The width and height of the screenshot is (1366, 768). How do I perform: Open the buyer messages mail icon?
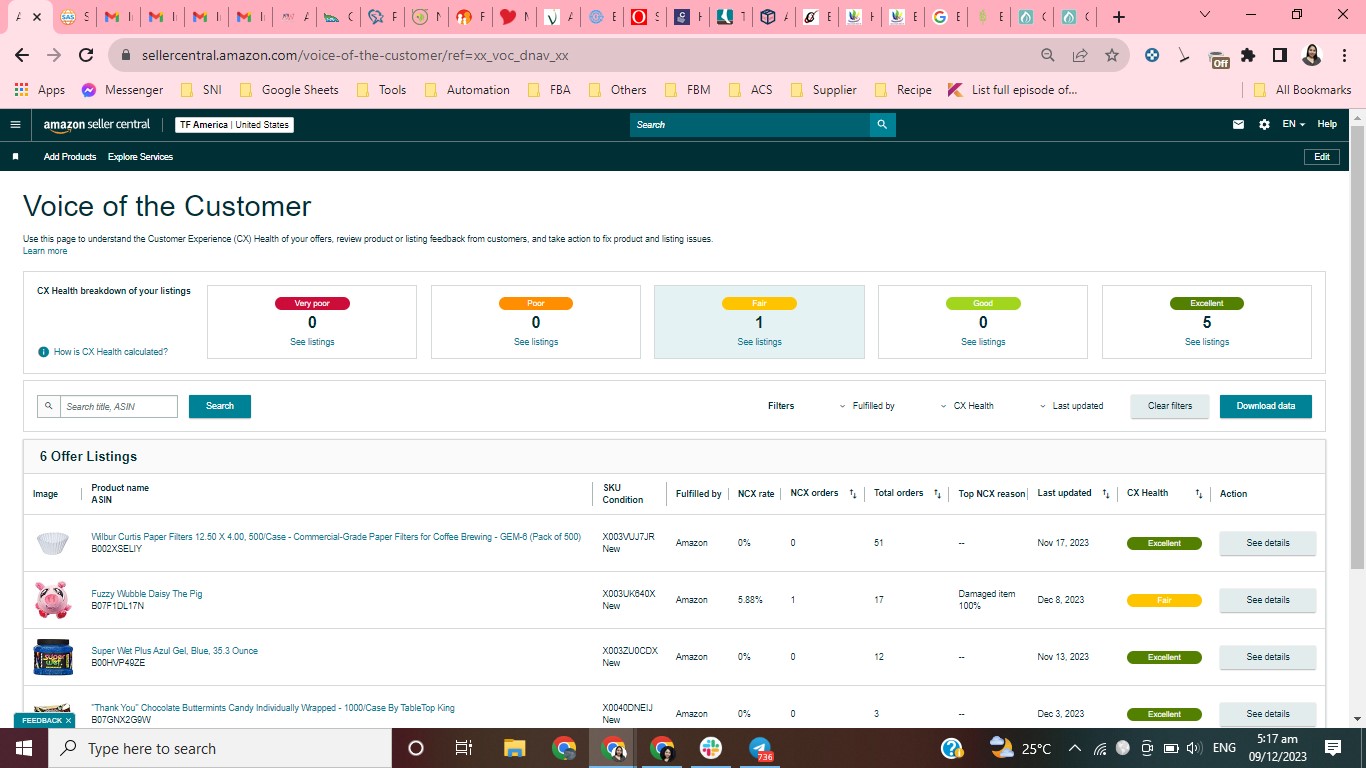pyautogui.click(x=1239, y=125)
